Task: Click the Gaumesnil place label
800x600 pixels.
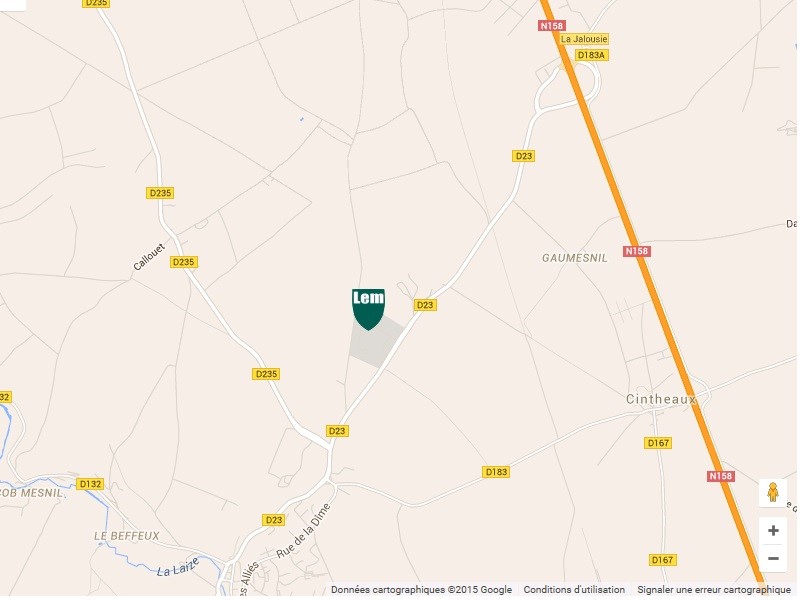Action: pos(575,259)
